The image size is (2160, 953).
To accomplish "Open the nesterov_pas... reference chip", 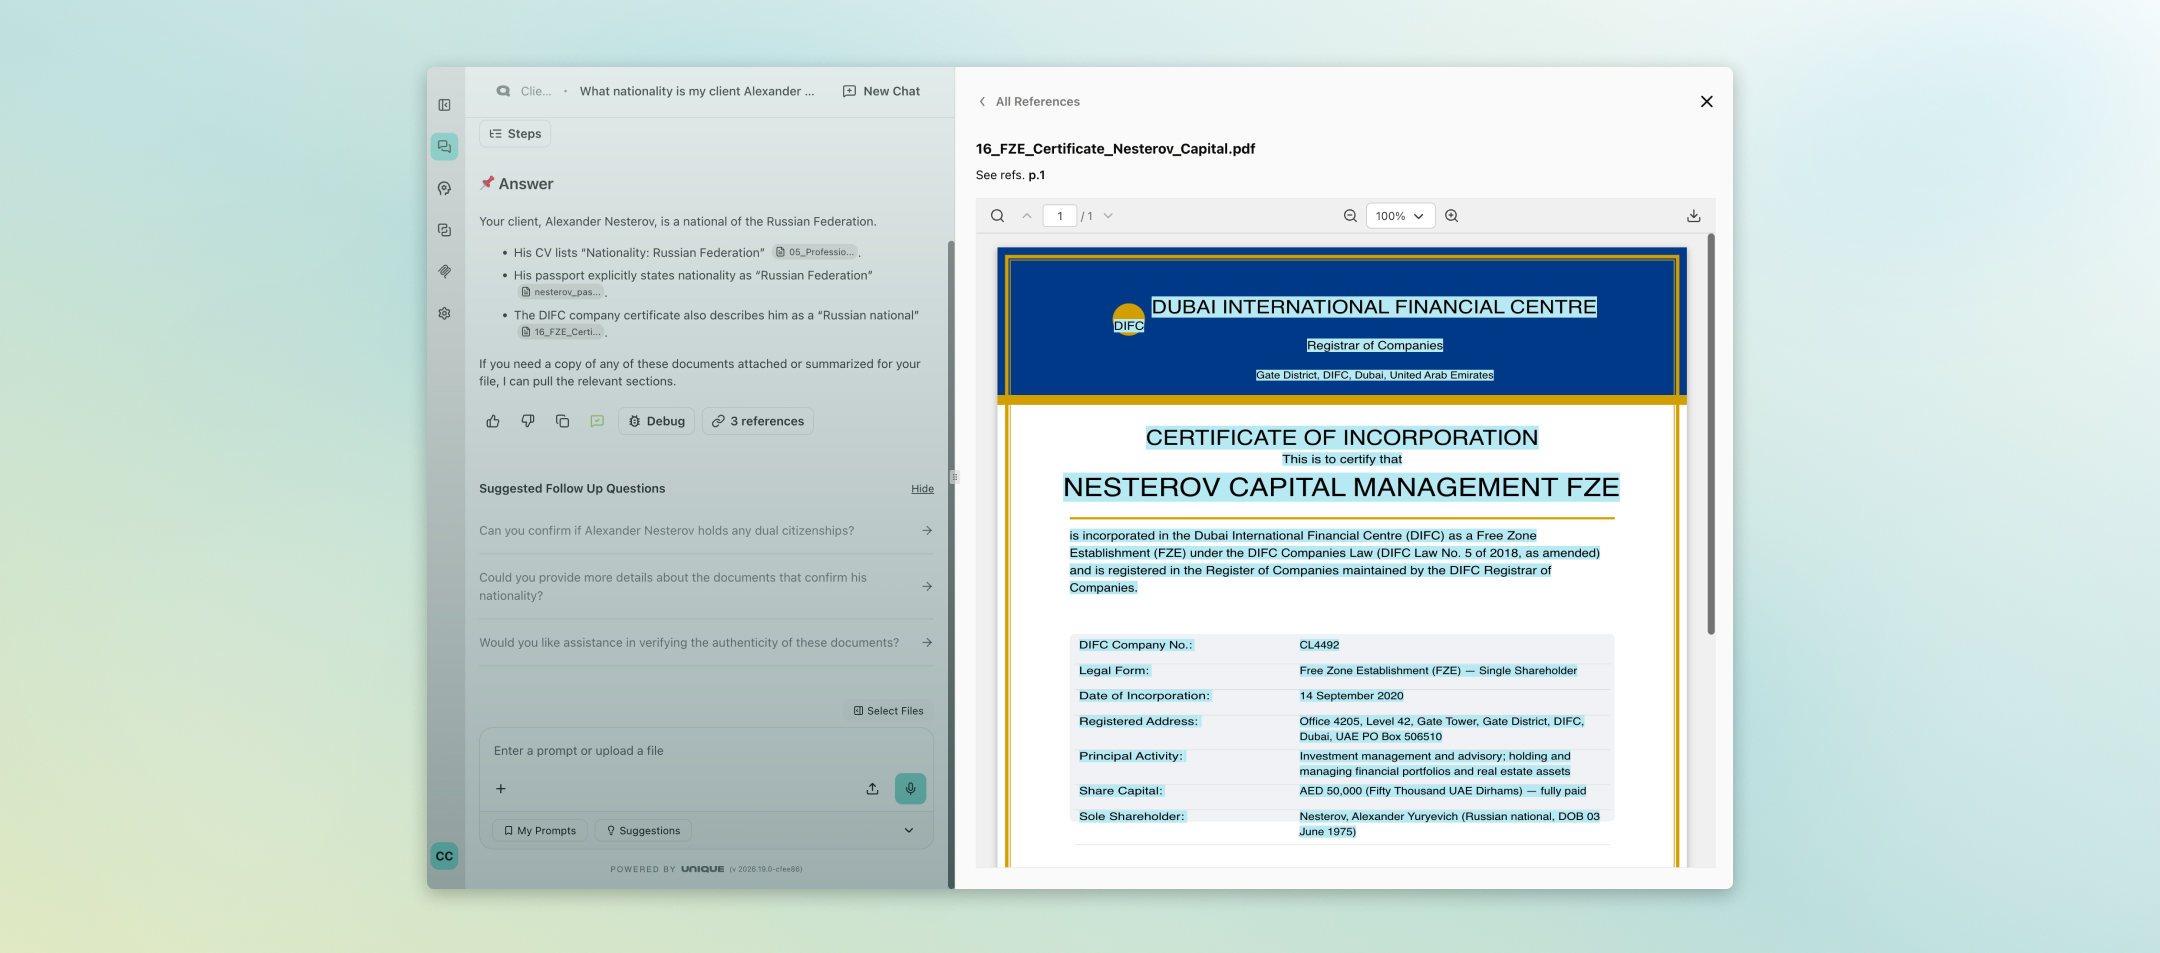I will (x=560, y=292).
